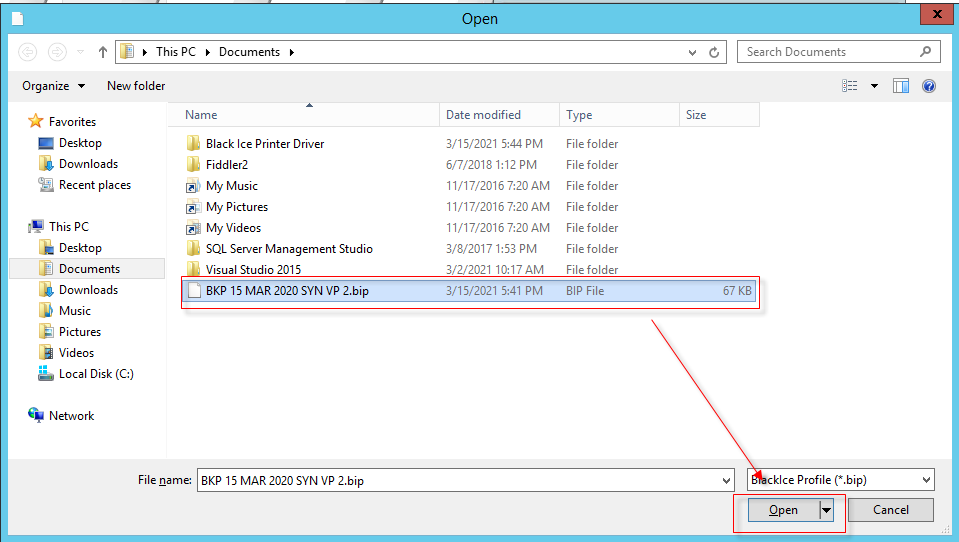959x542 pixels.
Task: Select This PC in the address path
Action: (x=176, y=52)
